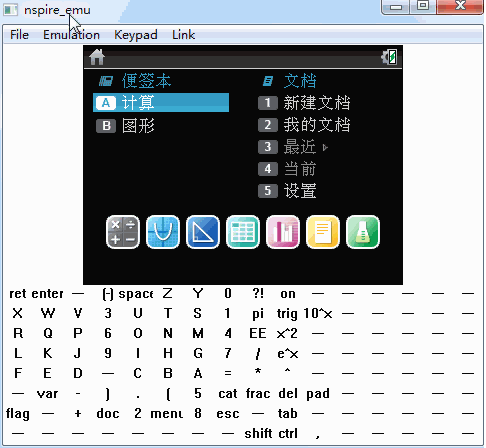
Task: Open the Graphs app icon with the parabola
Action: click(163, 232)
